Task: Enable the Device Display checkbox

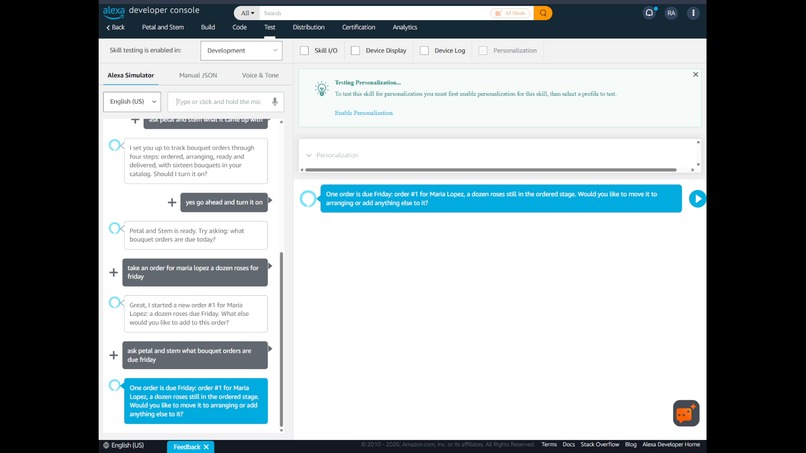Action: (355, 50)
